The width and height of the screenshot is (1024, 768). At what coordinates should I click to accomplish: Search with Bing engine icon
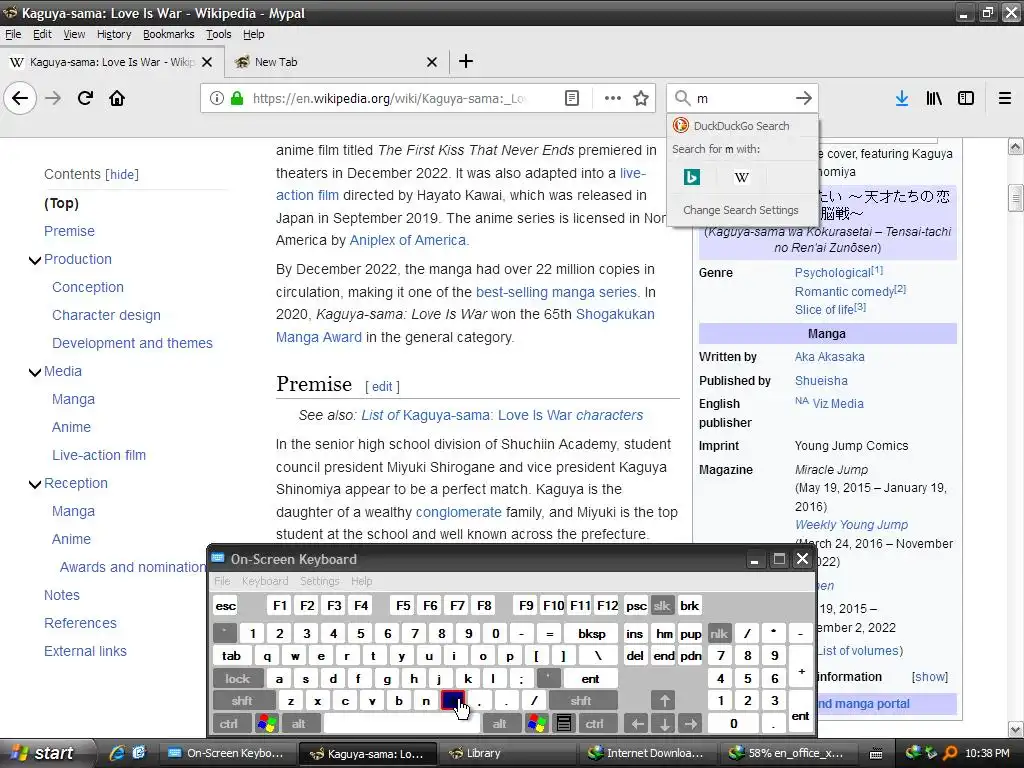(692, 177)
